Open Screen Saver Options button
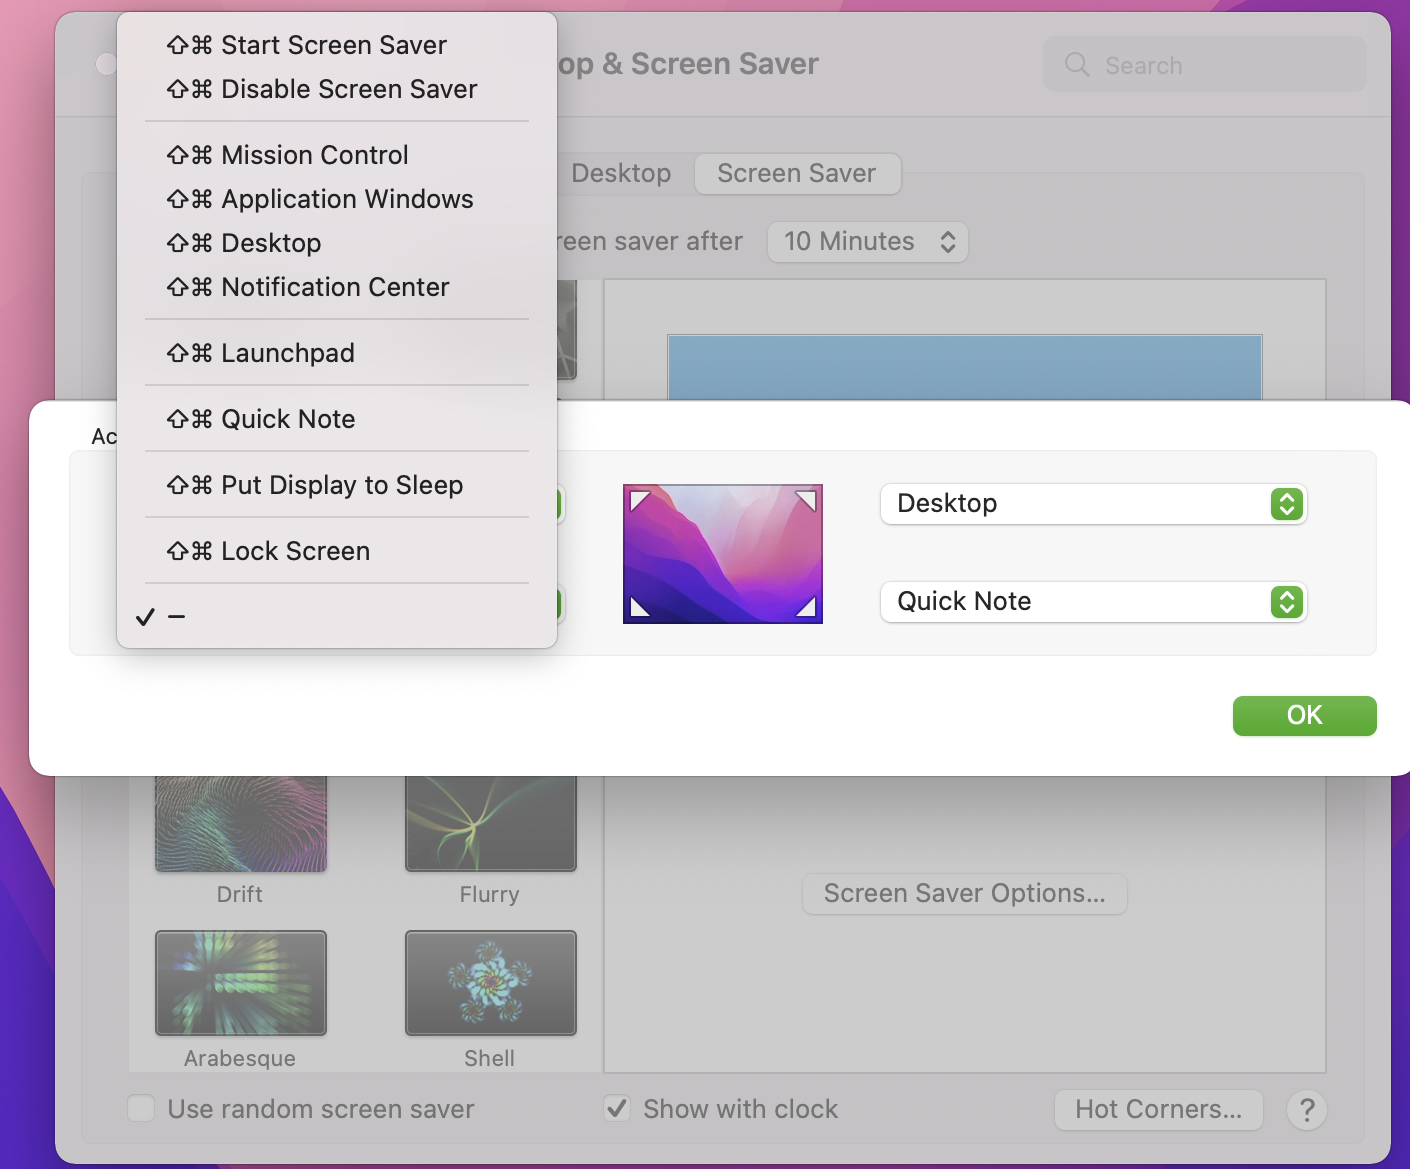Viewport: 1410px width, 1169px height. click(965, 893)
